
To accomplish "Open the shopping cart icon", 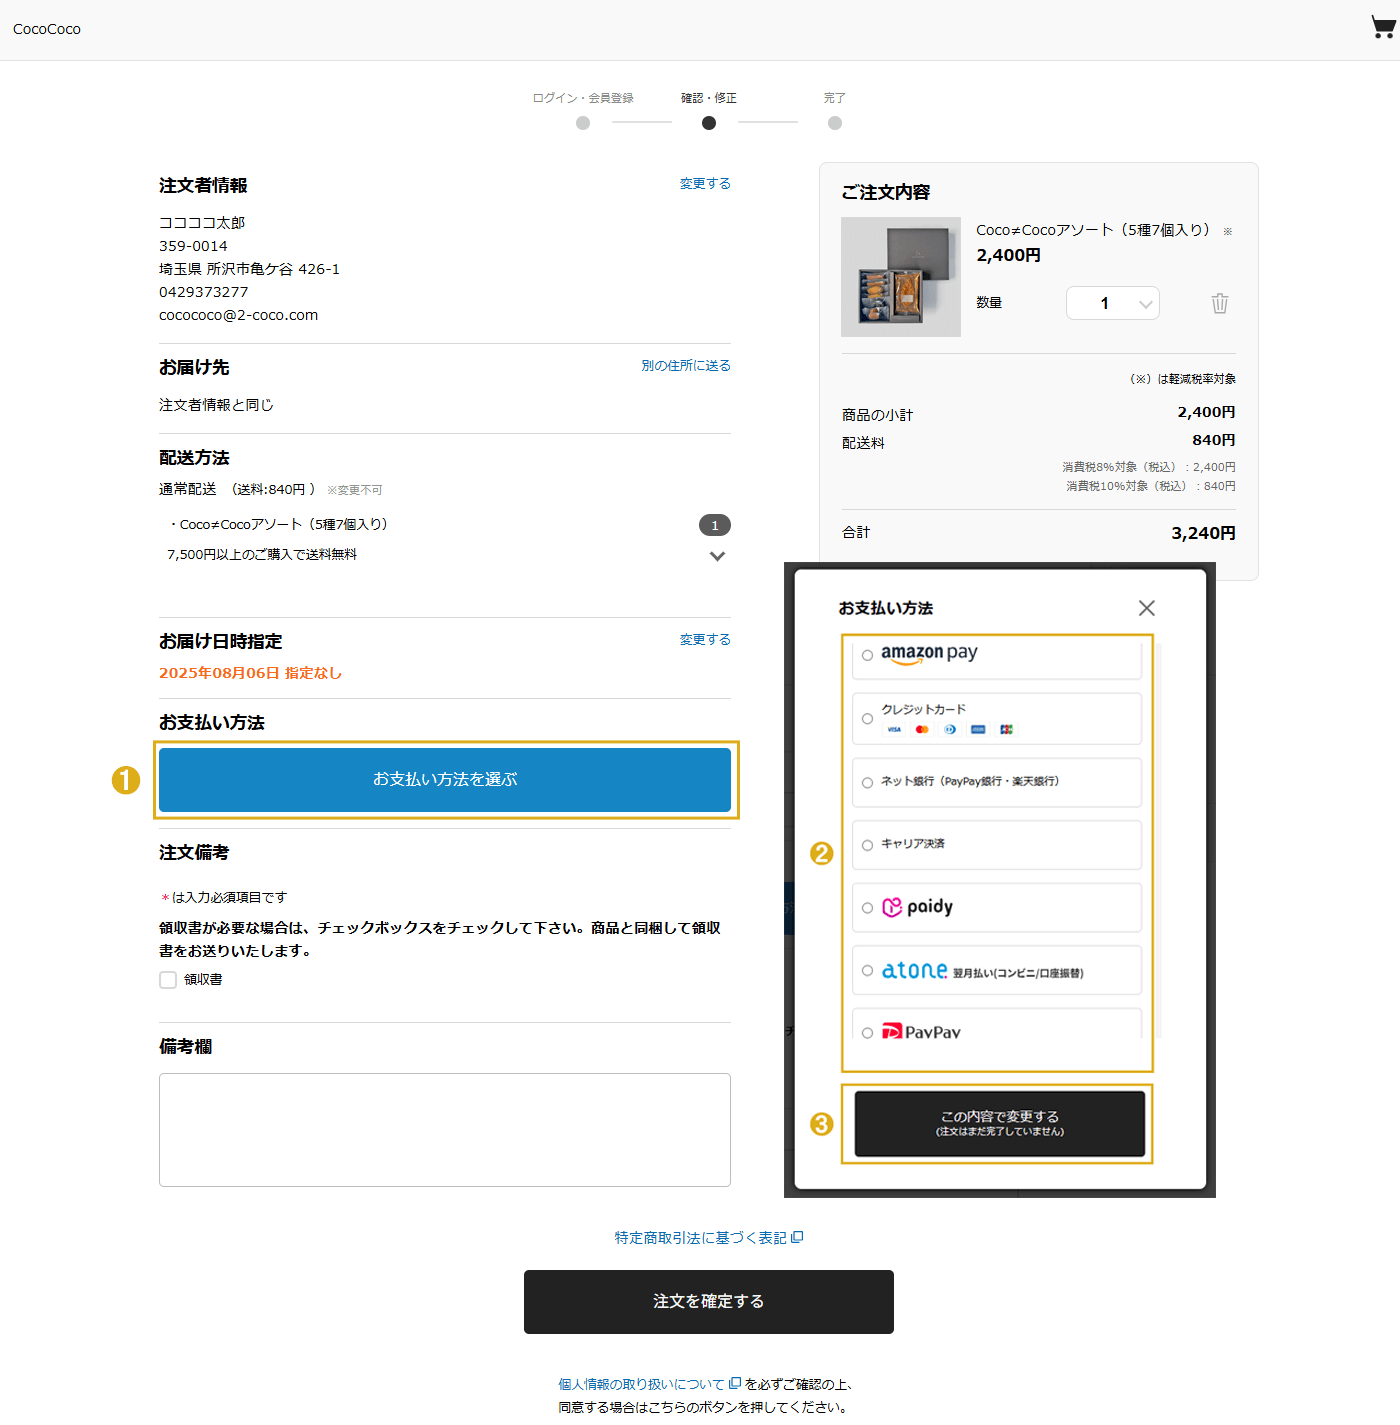I will pyautogui.click(x=1382, y=28).
